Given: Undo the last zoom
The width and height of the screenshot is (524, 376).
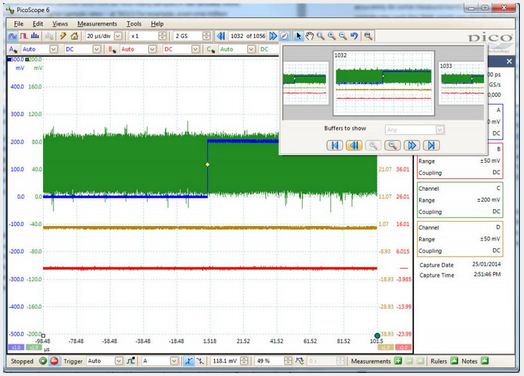Looking at the screenshot, I should (354, 36).
